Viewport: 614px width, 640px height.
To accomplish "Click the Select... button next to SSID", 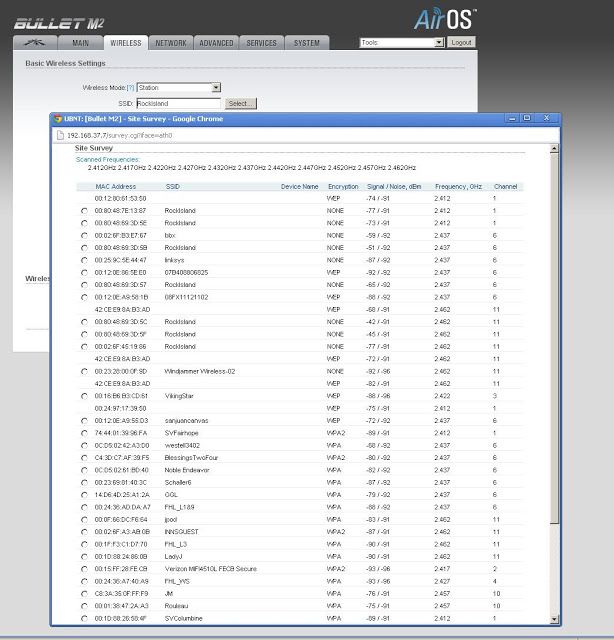I will (240, 104).
